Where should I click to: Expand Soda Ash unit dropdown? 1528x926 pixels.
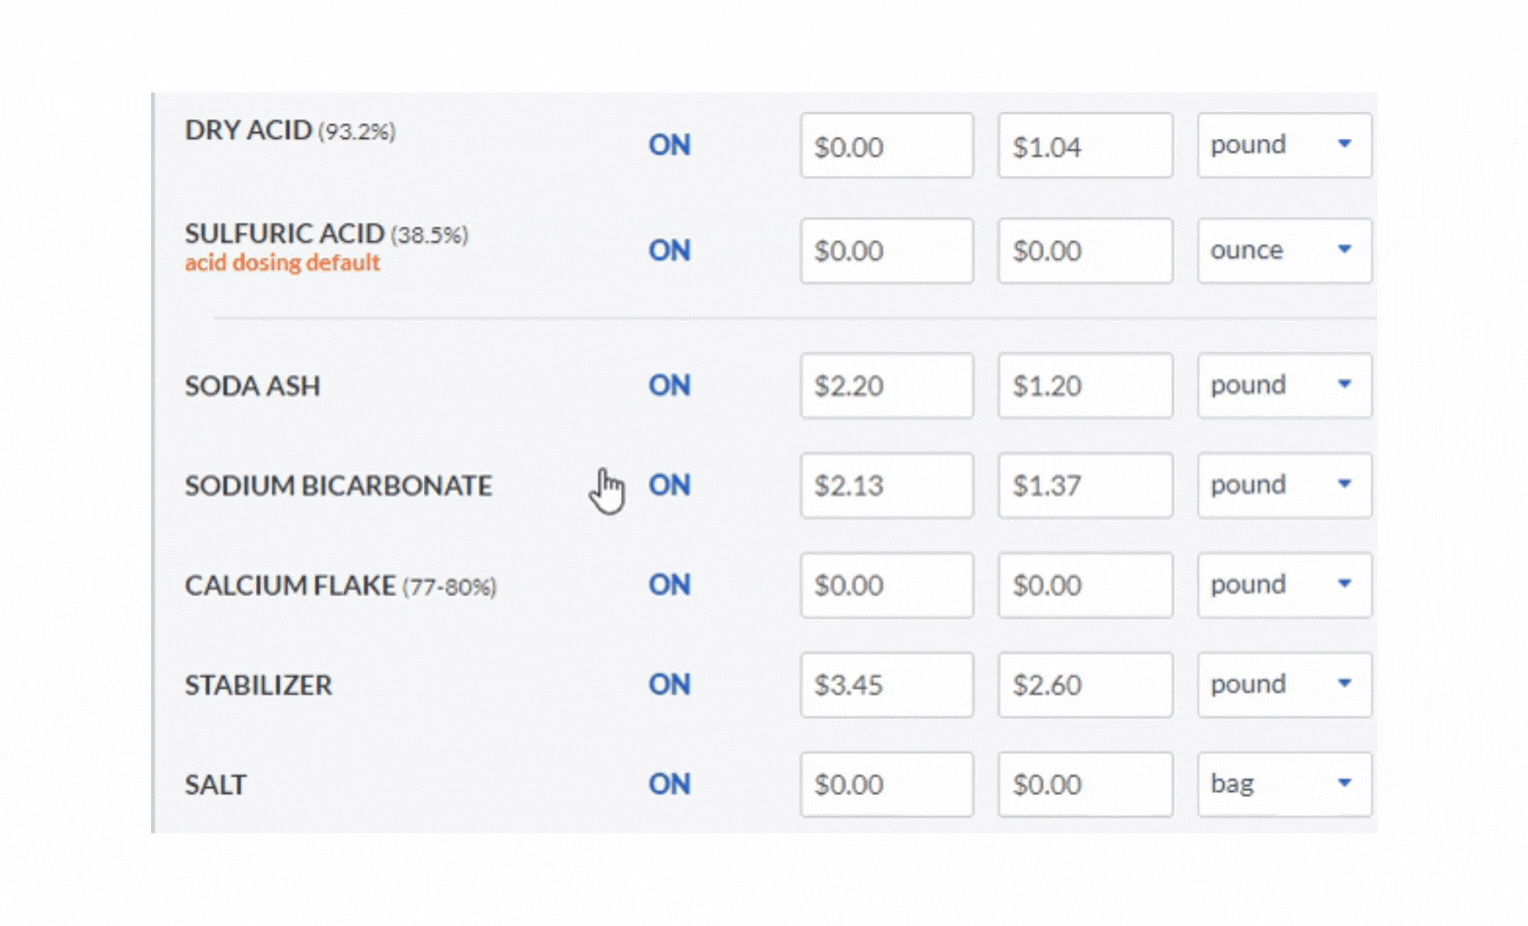click(1284, 385)
